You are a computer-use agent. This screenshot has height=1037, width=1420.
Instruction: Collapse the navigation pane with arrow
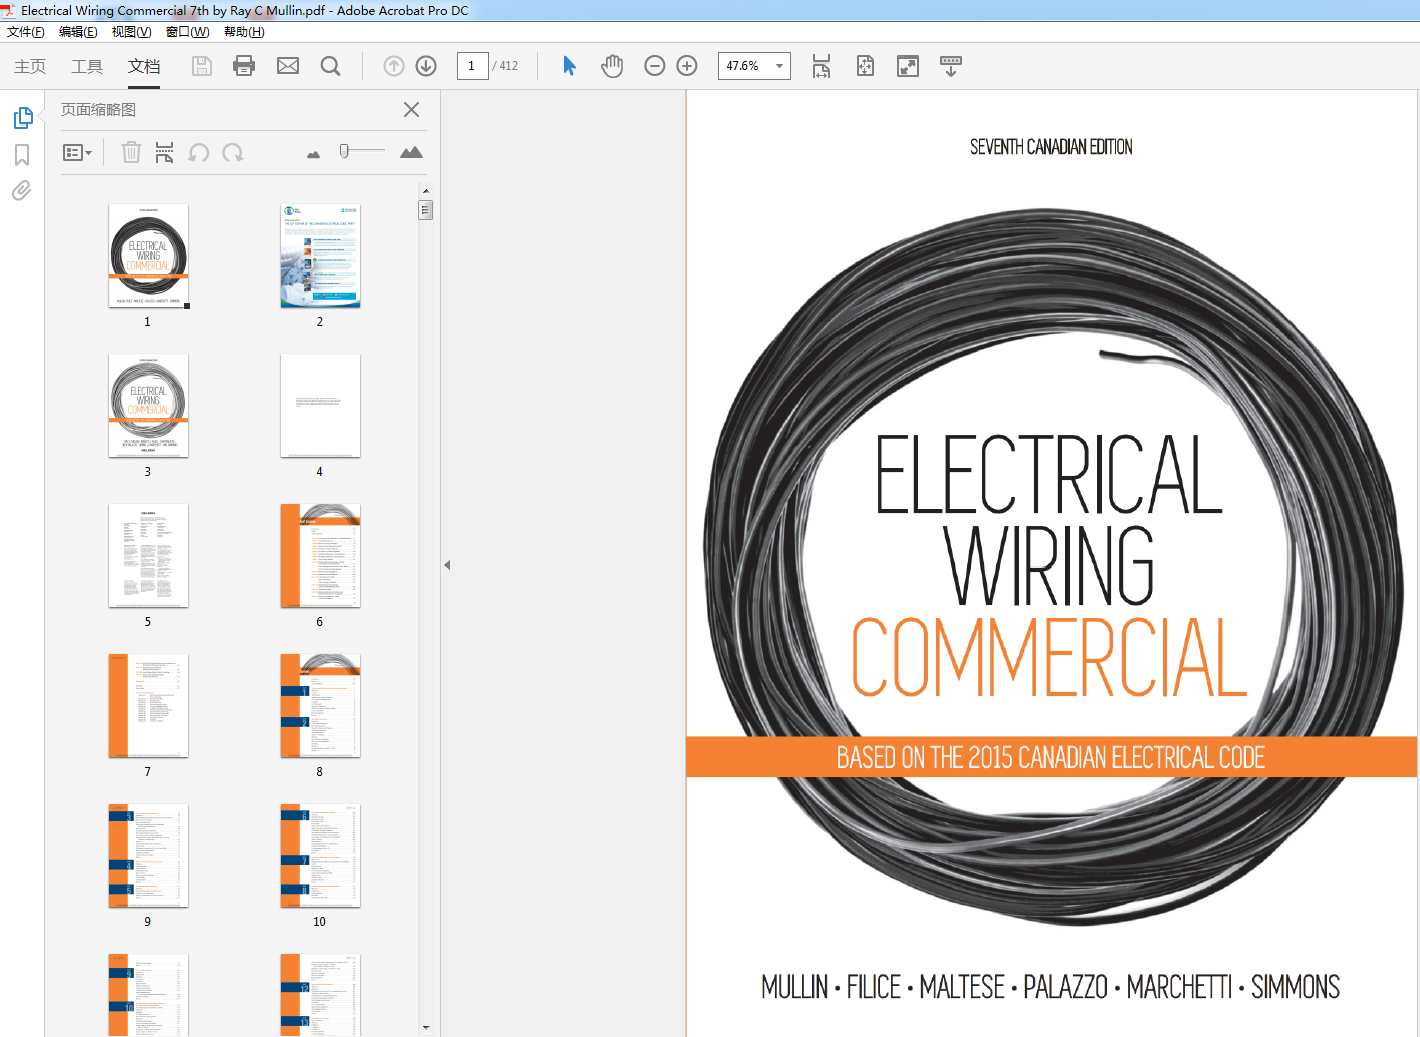pos(447,565)
